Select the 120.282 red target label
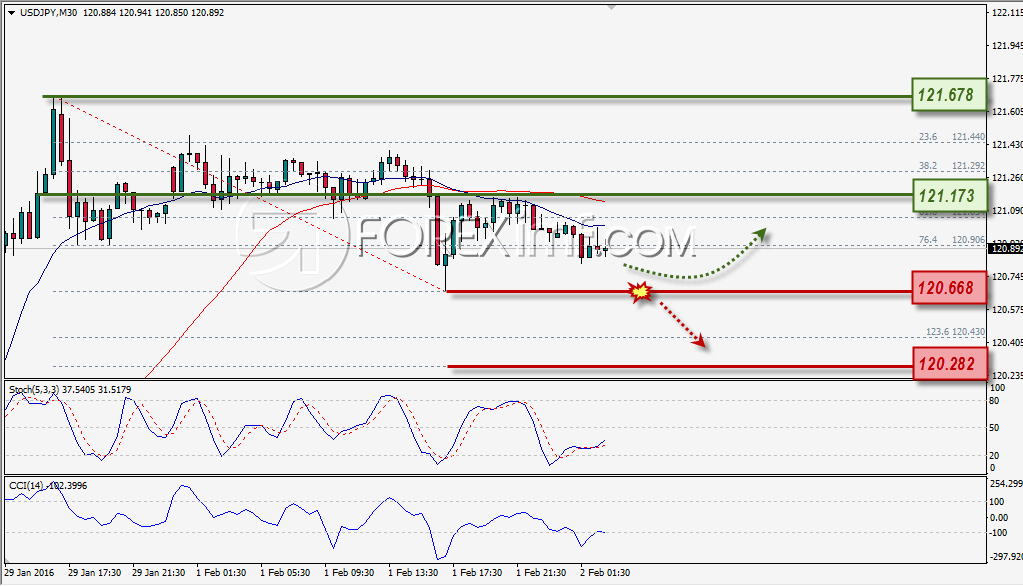The image size is (1023, 586). (x=949, y=363)
